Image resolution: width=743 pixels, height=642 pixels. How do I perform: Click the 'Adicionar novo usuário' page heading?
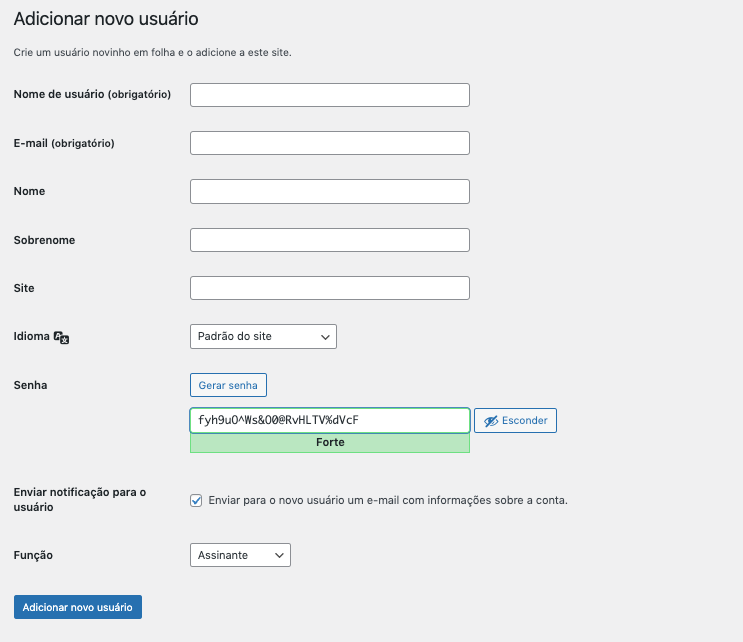tap(106, 19)
